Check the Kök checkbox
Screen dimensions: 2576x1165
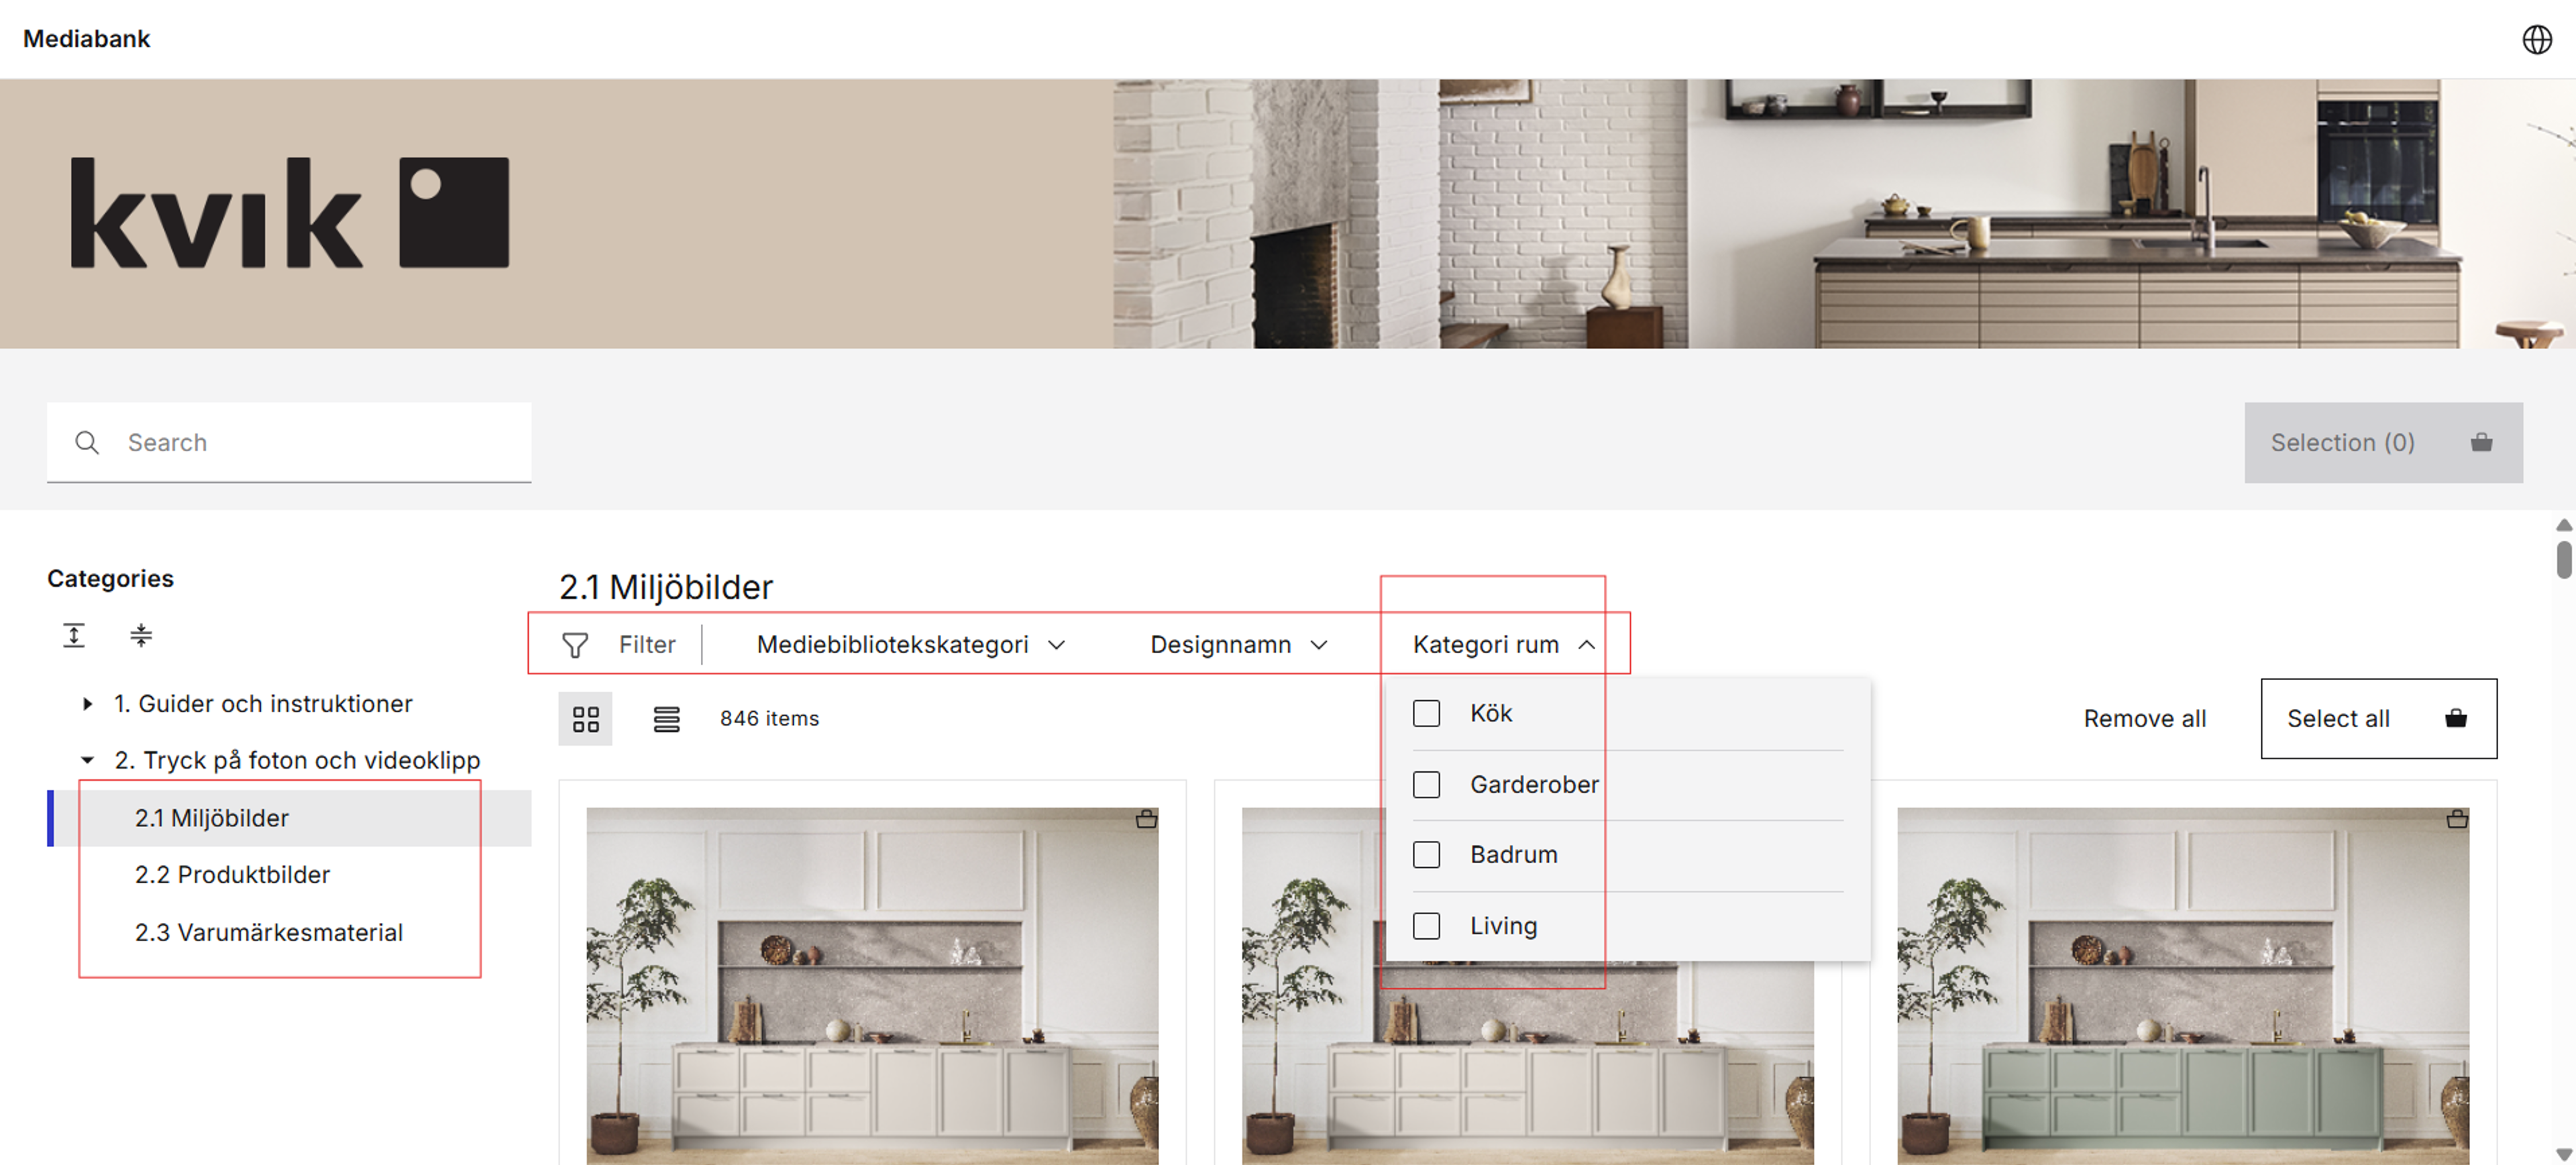(1426, 713)
